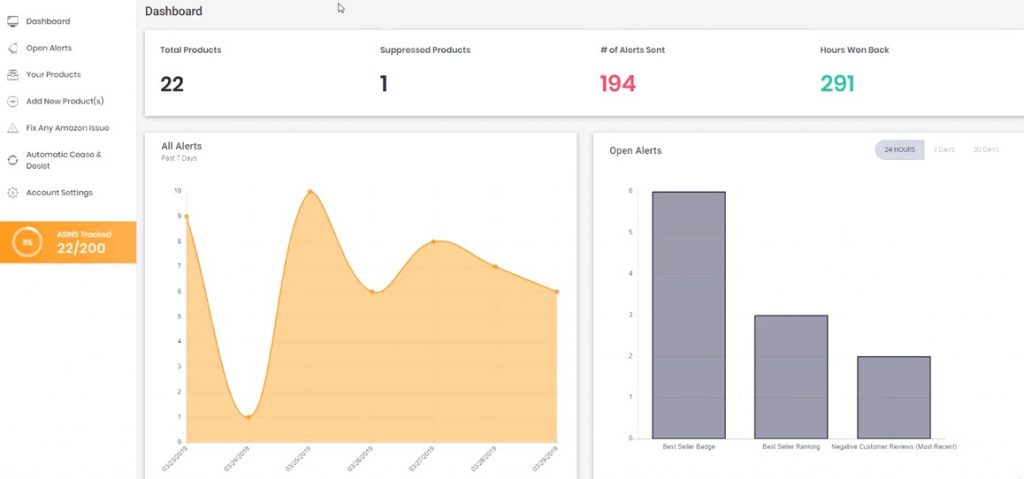
Task: Click the Dashboard monitor icon in sidebar
Action: 12,22
